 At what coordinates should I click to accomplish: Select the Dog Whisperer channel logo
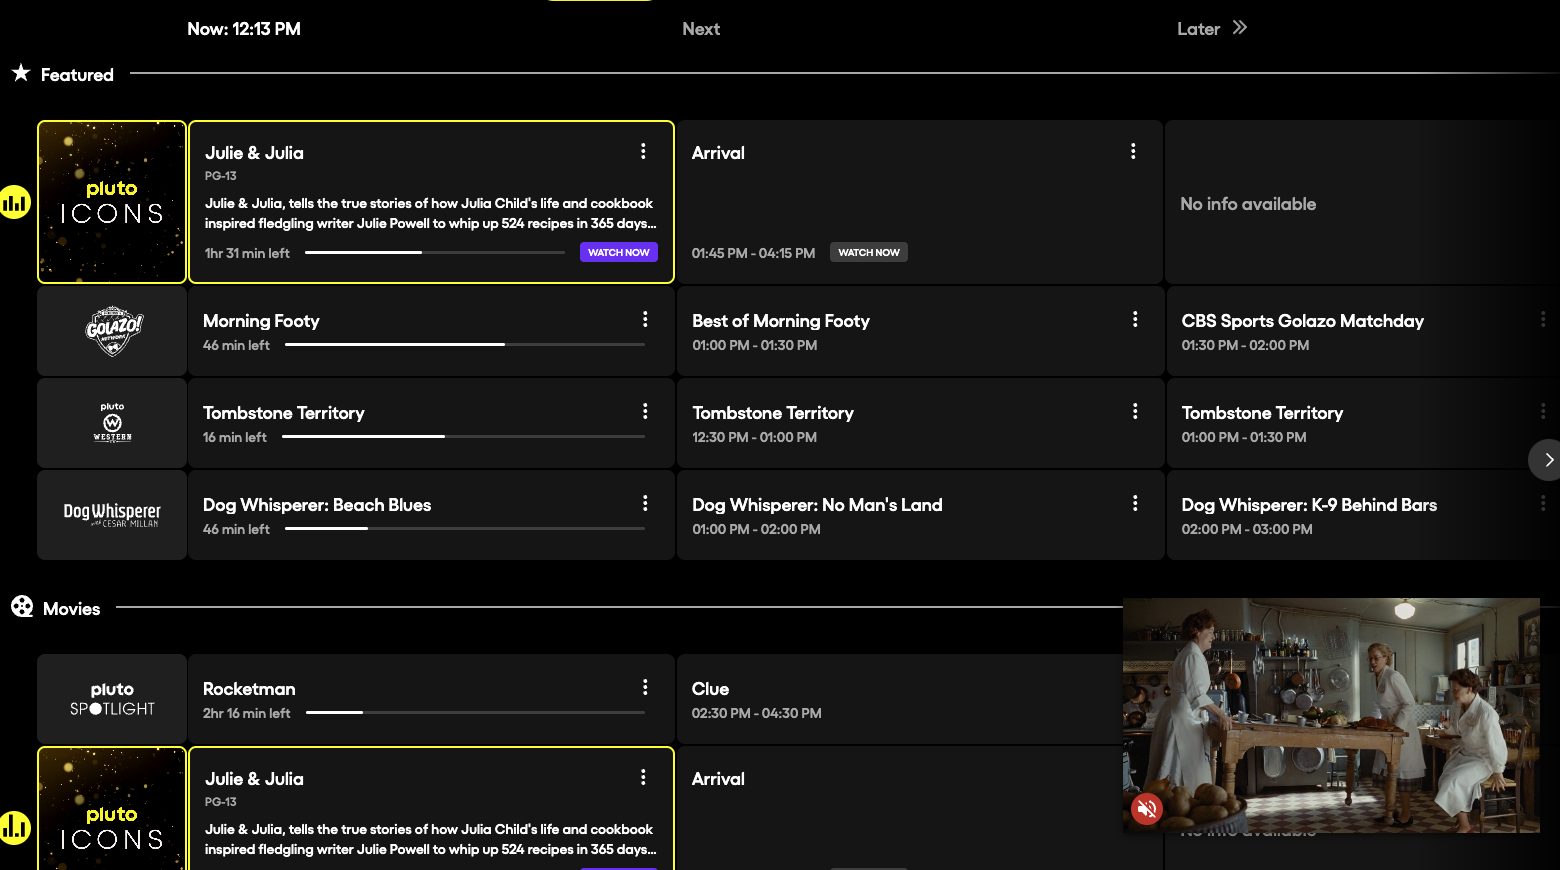(x=112, y=515)
